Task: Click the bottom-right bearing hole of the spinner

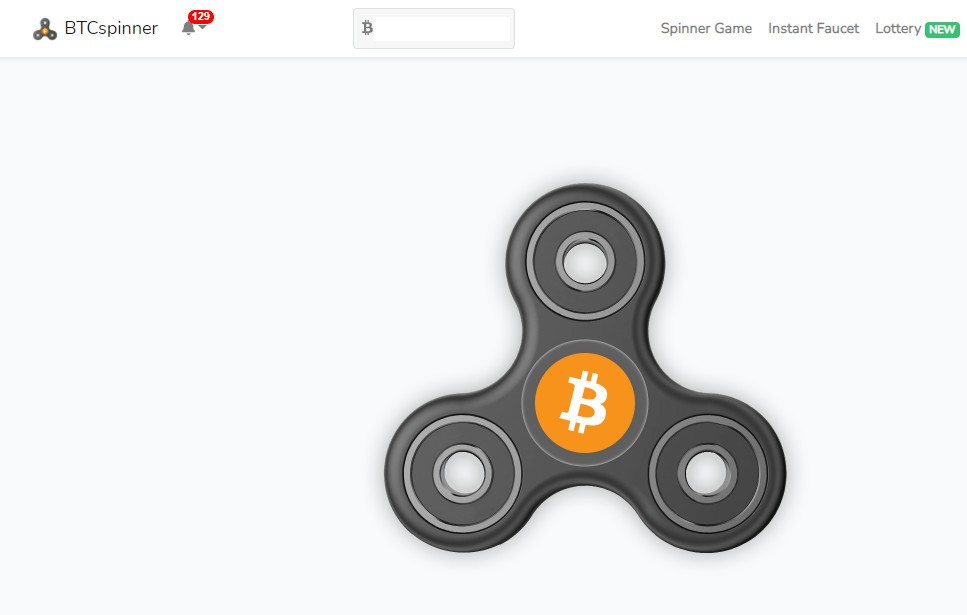Action: click(707, 474)
